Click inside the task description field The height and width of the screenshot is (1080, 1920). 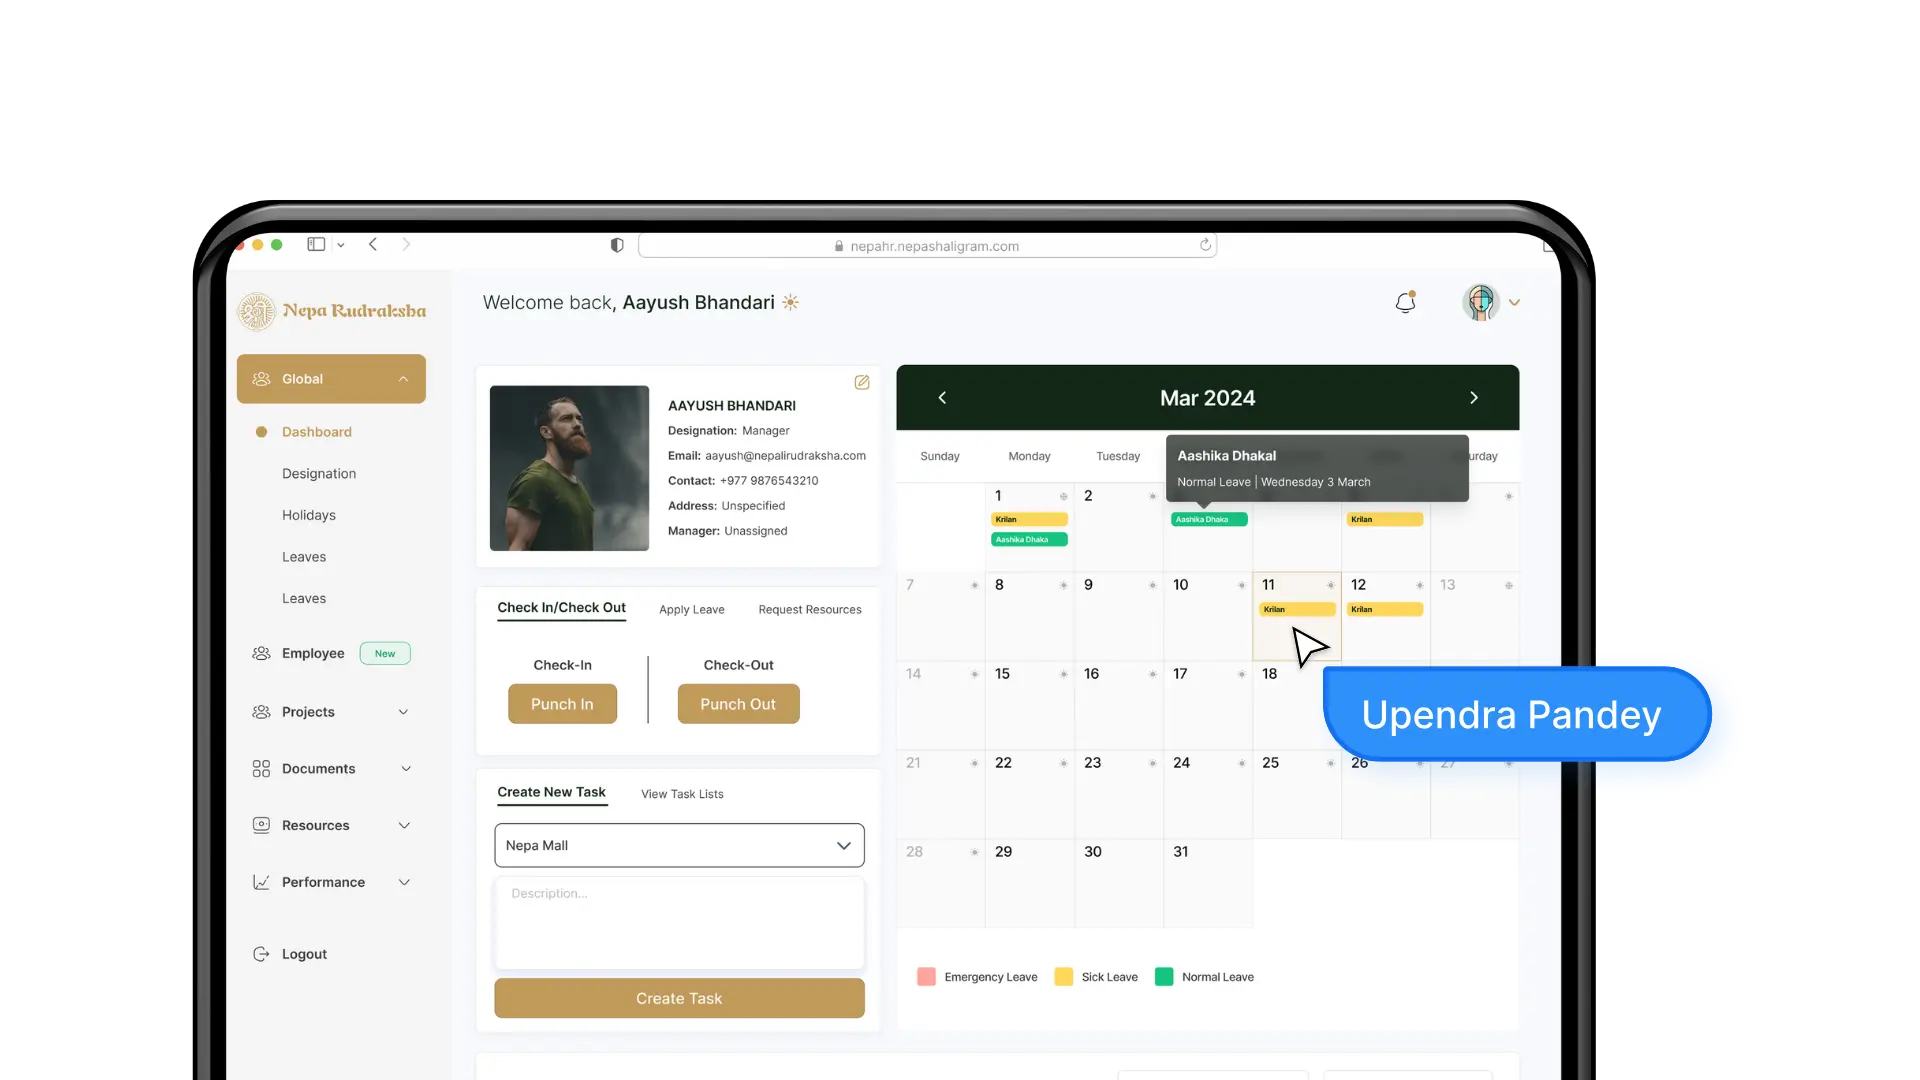pyautogui.click(x=679, y=922)
